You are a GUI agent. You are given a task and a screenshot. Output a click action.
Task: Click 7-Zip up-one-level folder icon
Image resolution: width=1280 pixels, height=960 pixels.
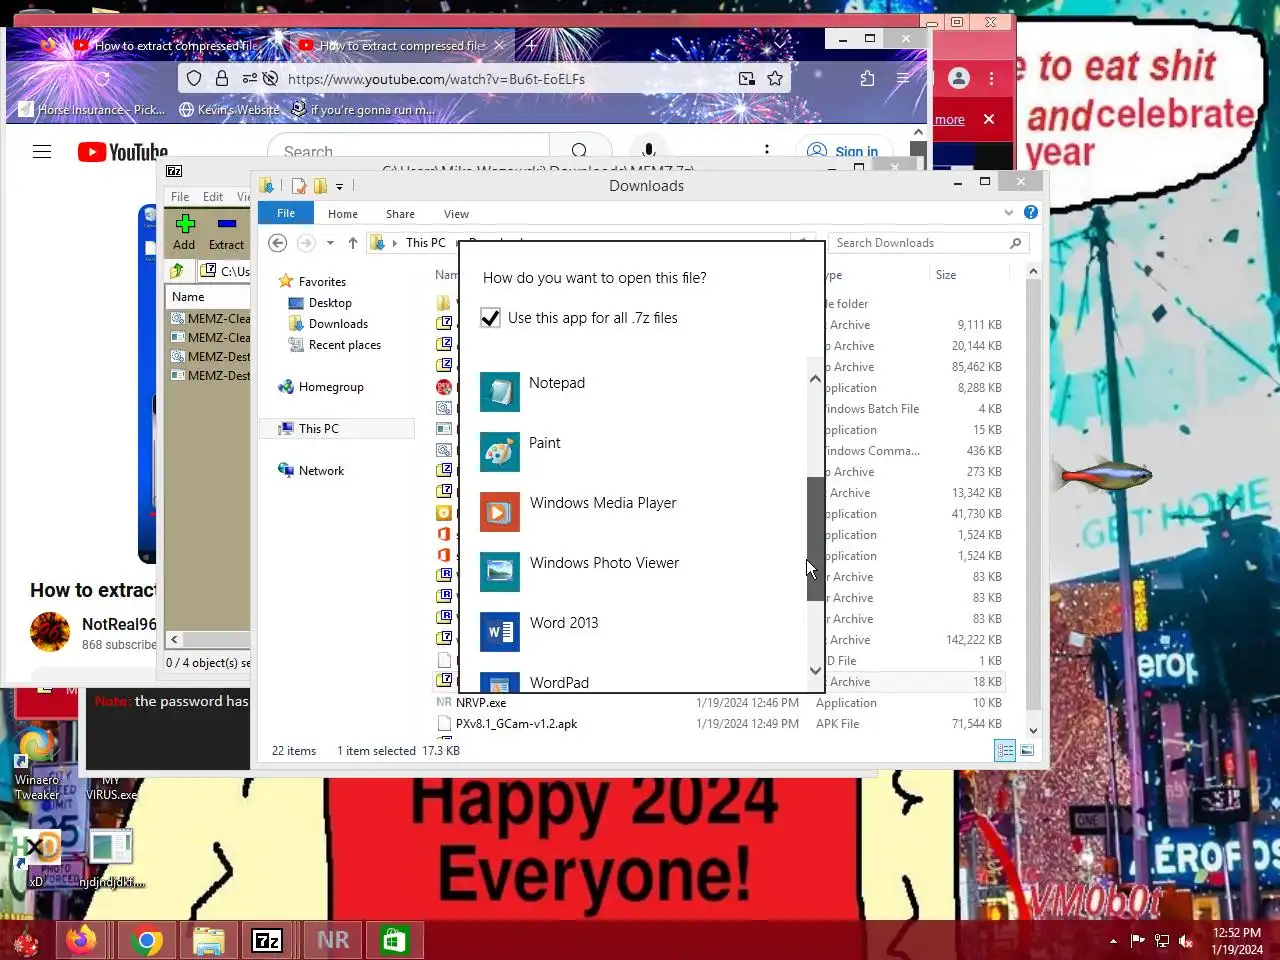pos(177,271)
